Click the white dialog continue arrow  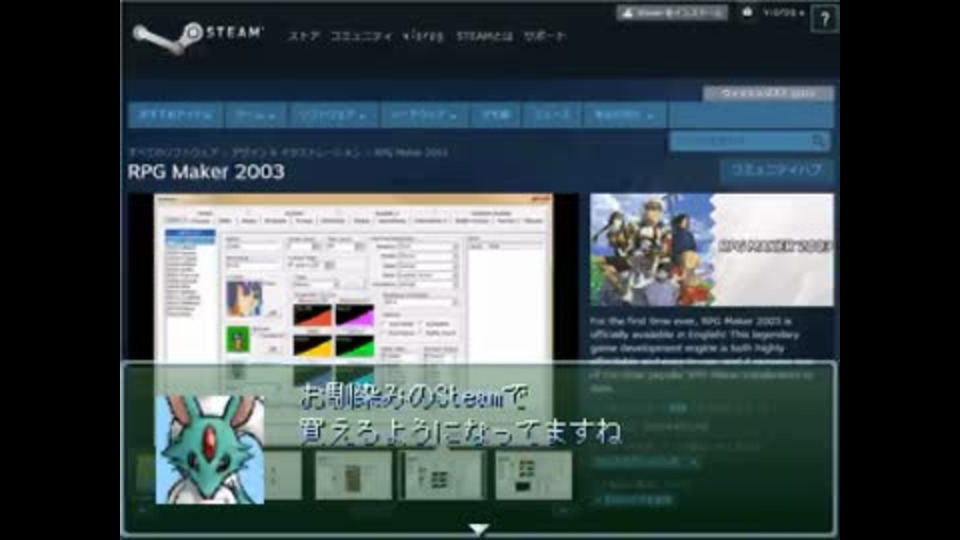pyautogui.click(x=479, y=528)
